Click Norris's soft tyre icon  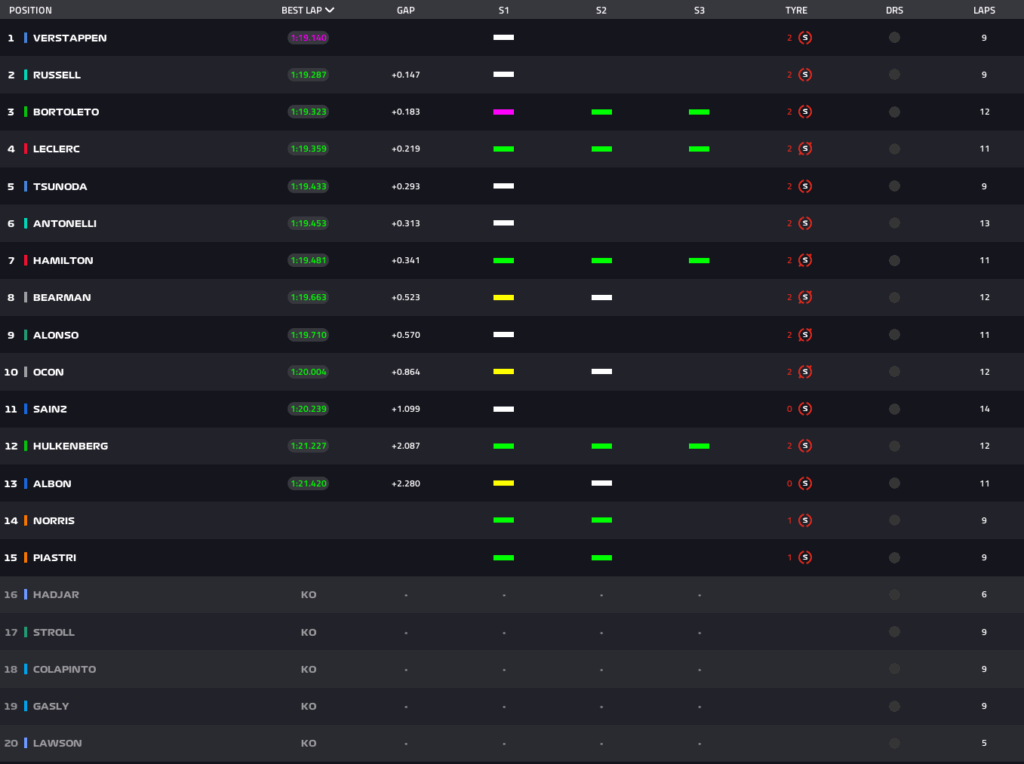pyautogui.click(x=805, y=520)
